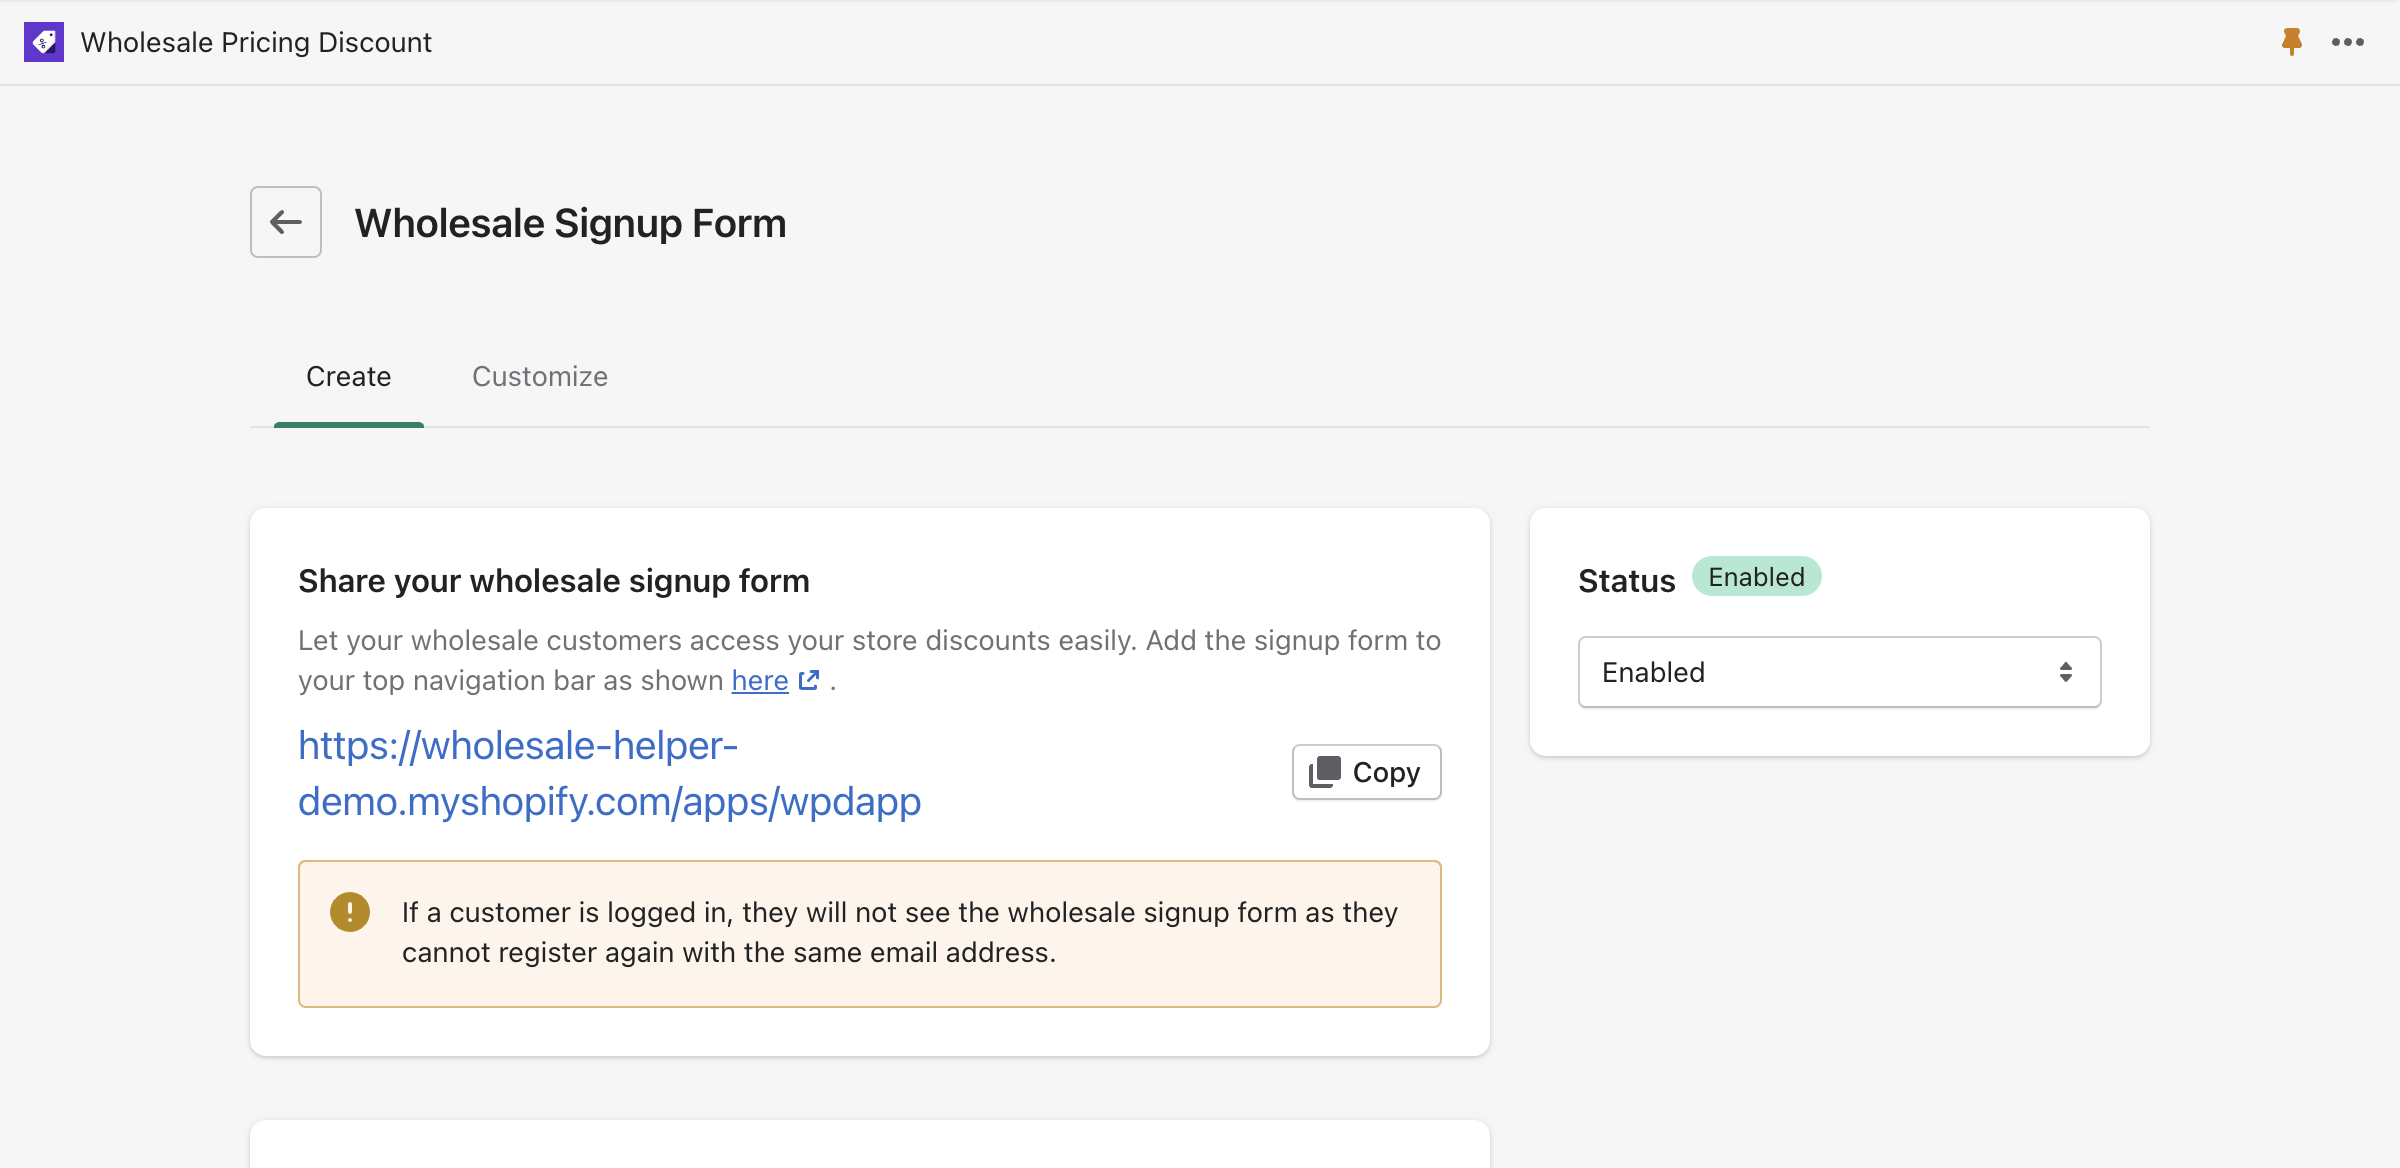Click the Status label in side card
Screen dimensions: 2400x1168
pyautogui.click(x=1627, y=581)
